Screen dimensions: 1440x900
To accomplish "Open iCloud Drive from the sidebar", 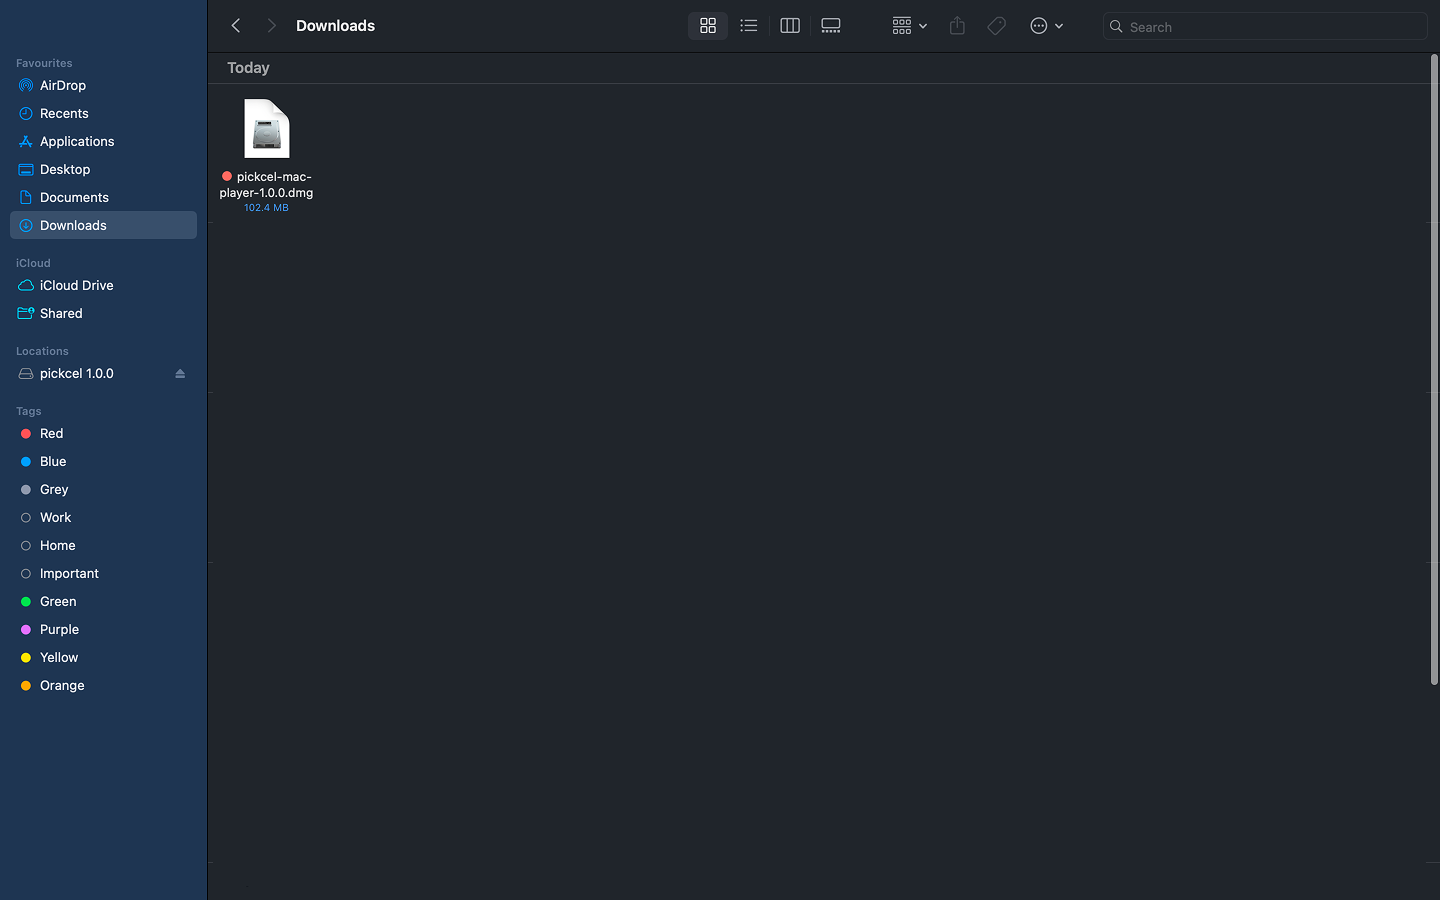I will tap(76, 285).
